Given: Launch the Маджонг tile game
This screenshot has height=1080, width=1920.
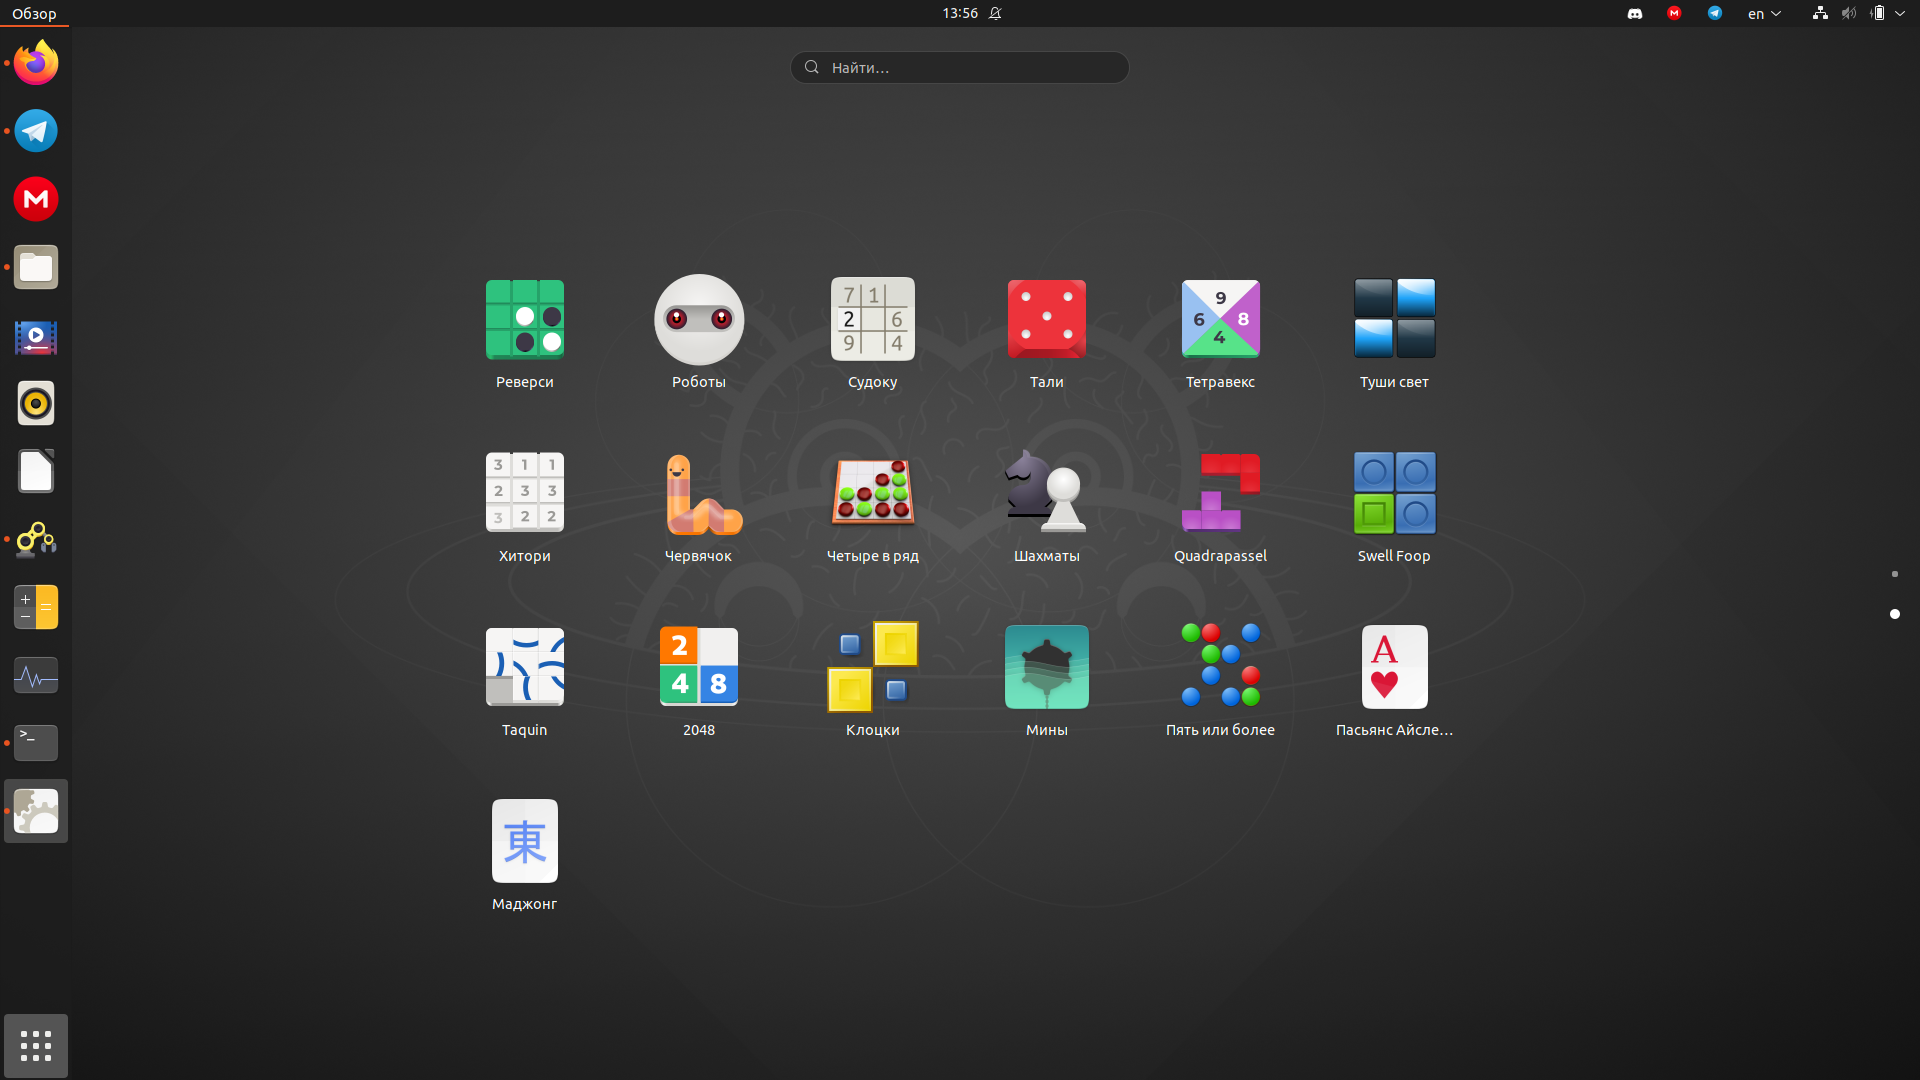Looking at the screenshot, I should (x=525, y=856).
